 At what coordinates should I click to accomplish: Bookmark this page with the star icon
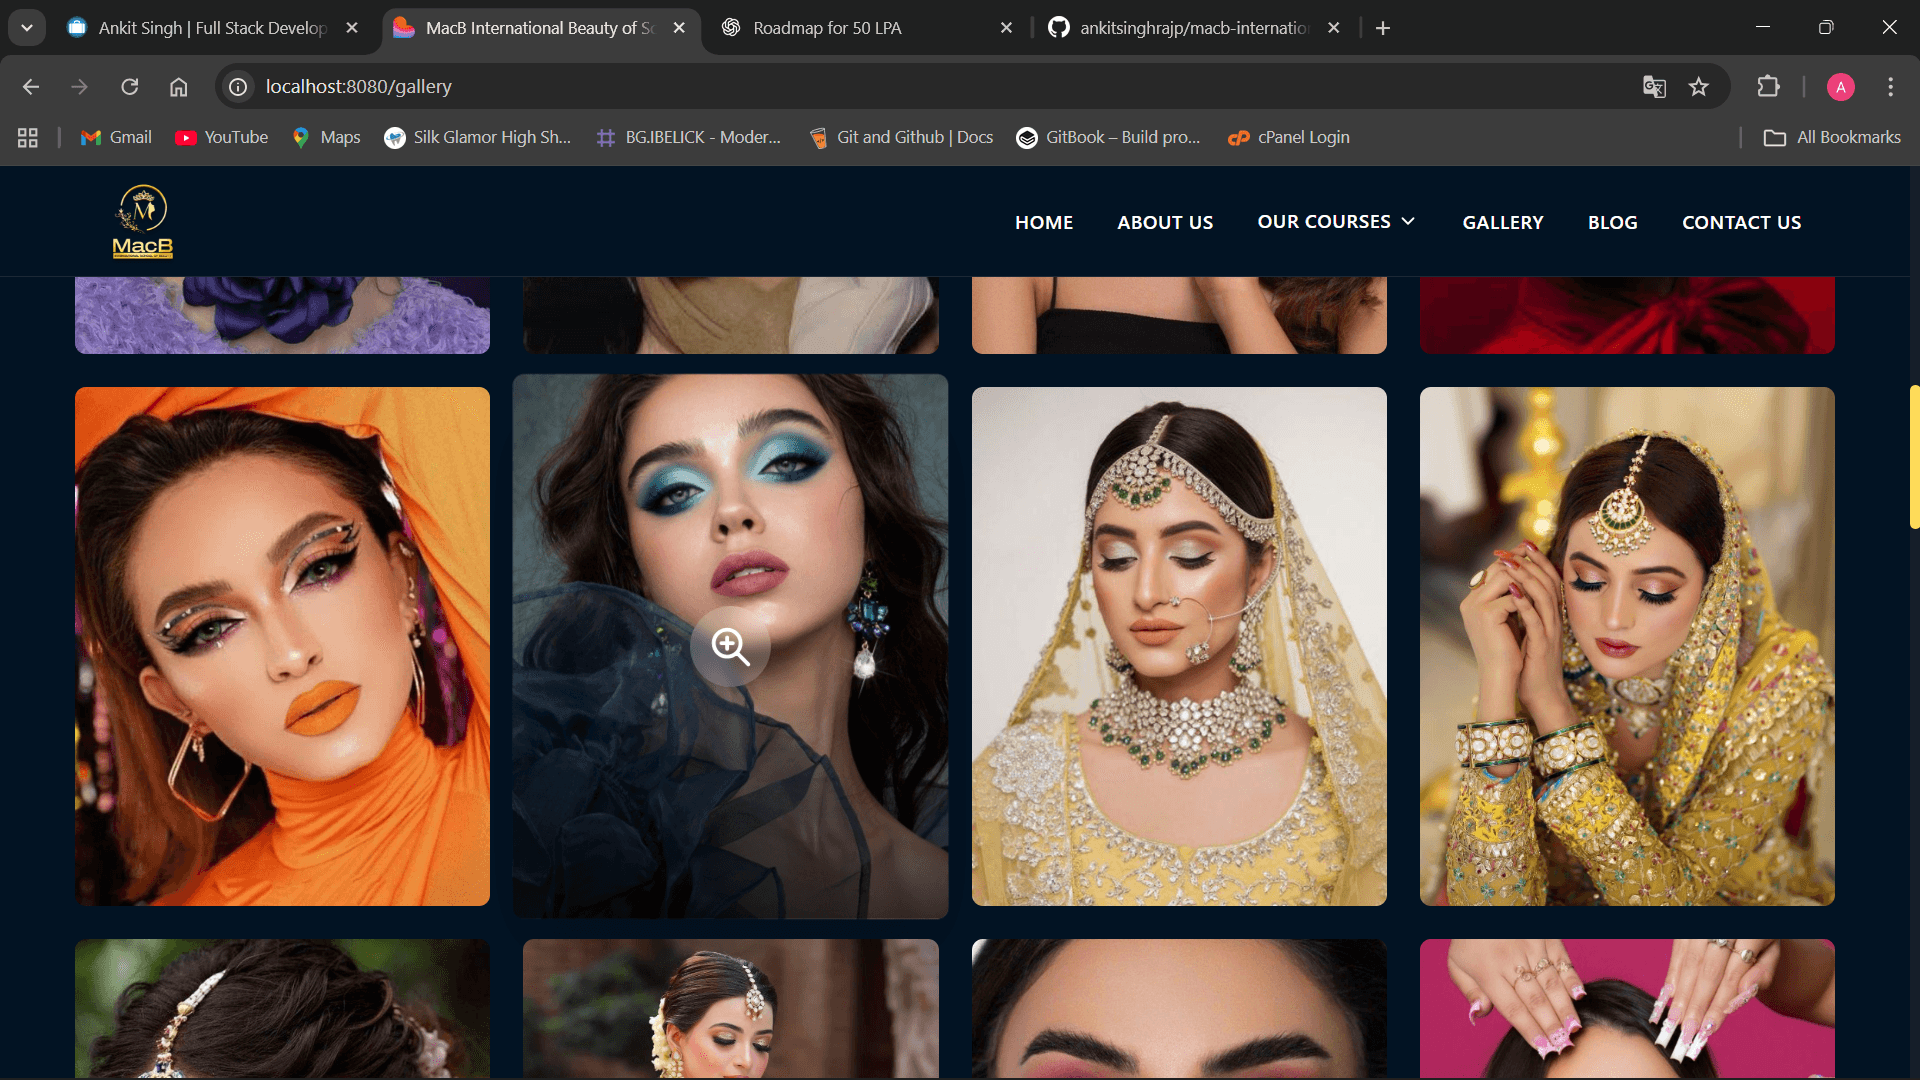click(x=1698, y=87)
